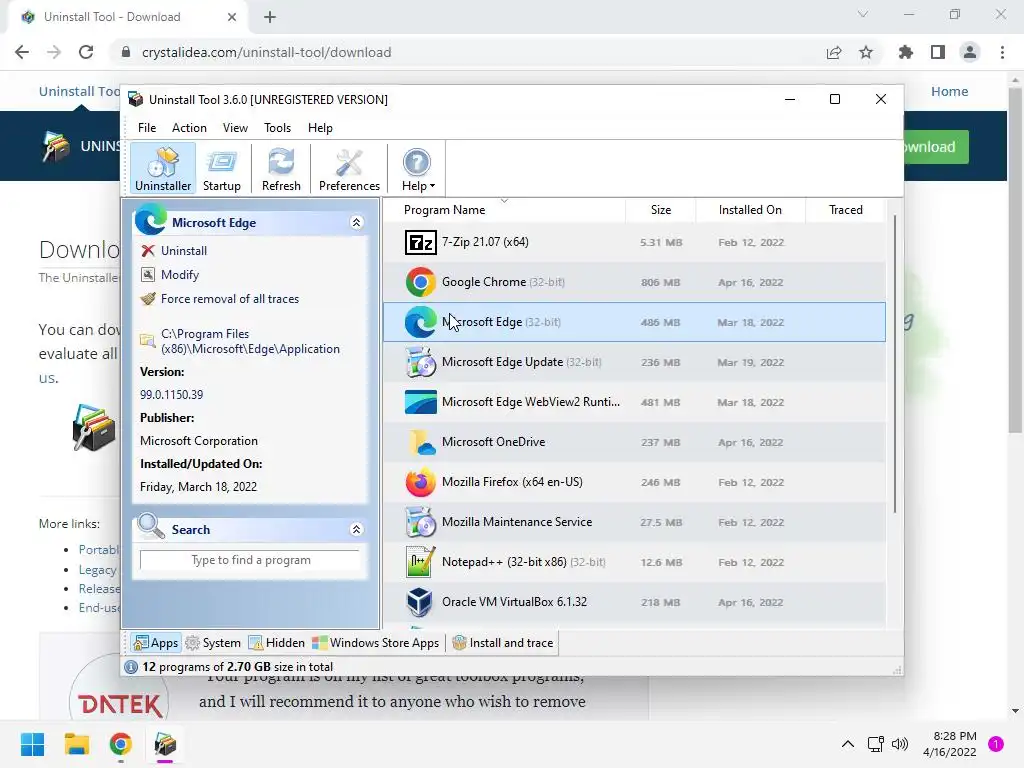
Task: Open the Edge install folder path
Action: [249, 342]
